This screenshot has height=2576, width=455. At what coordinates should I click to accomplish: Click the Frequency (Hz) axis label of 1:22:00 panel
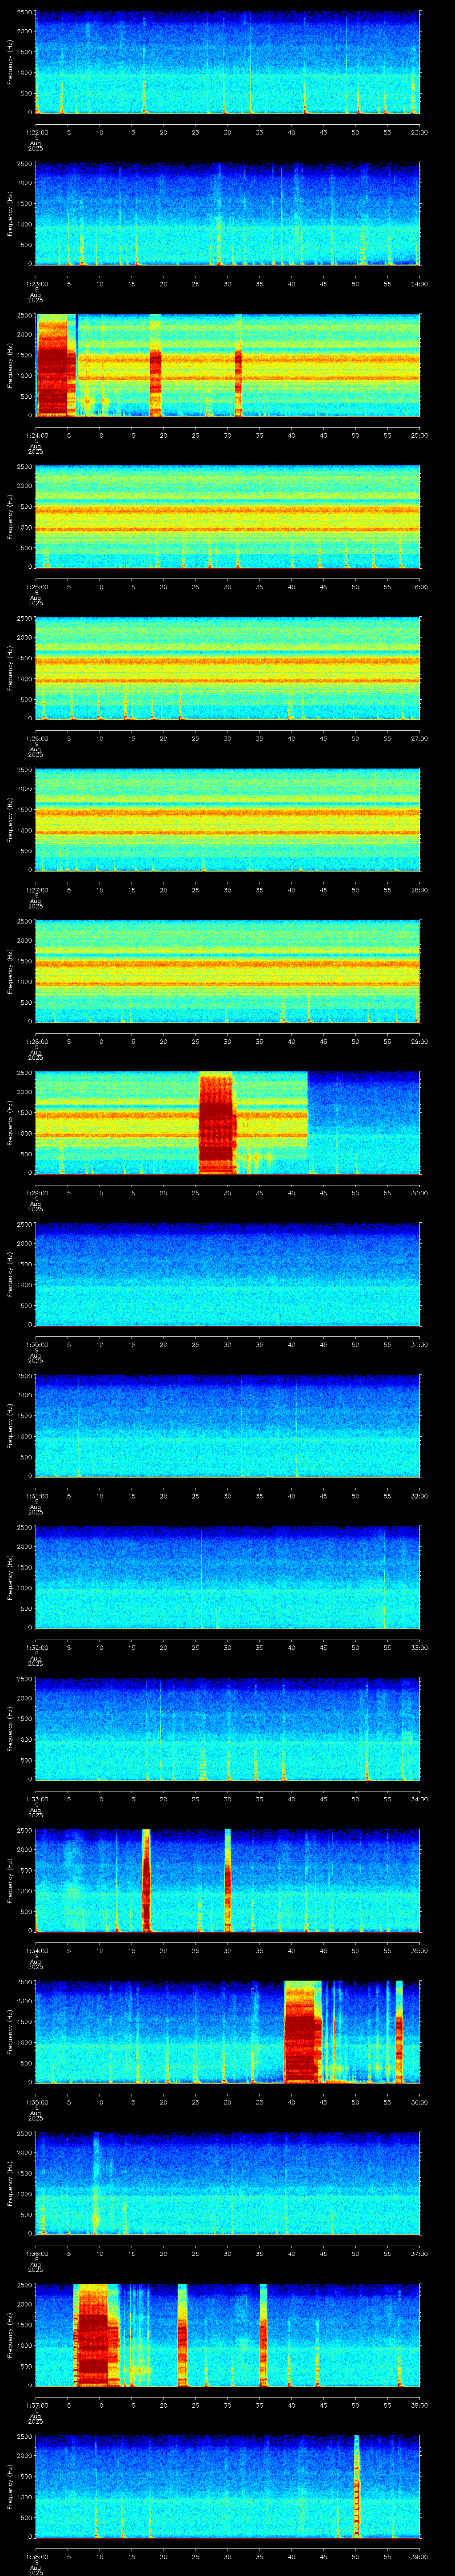[x=10, y=62]
